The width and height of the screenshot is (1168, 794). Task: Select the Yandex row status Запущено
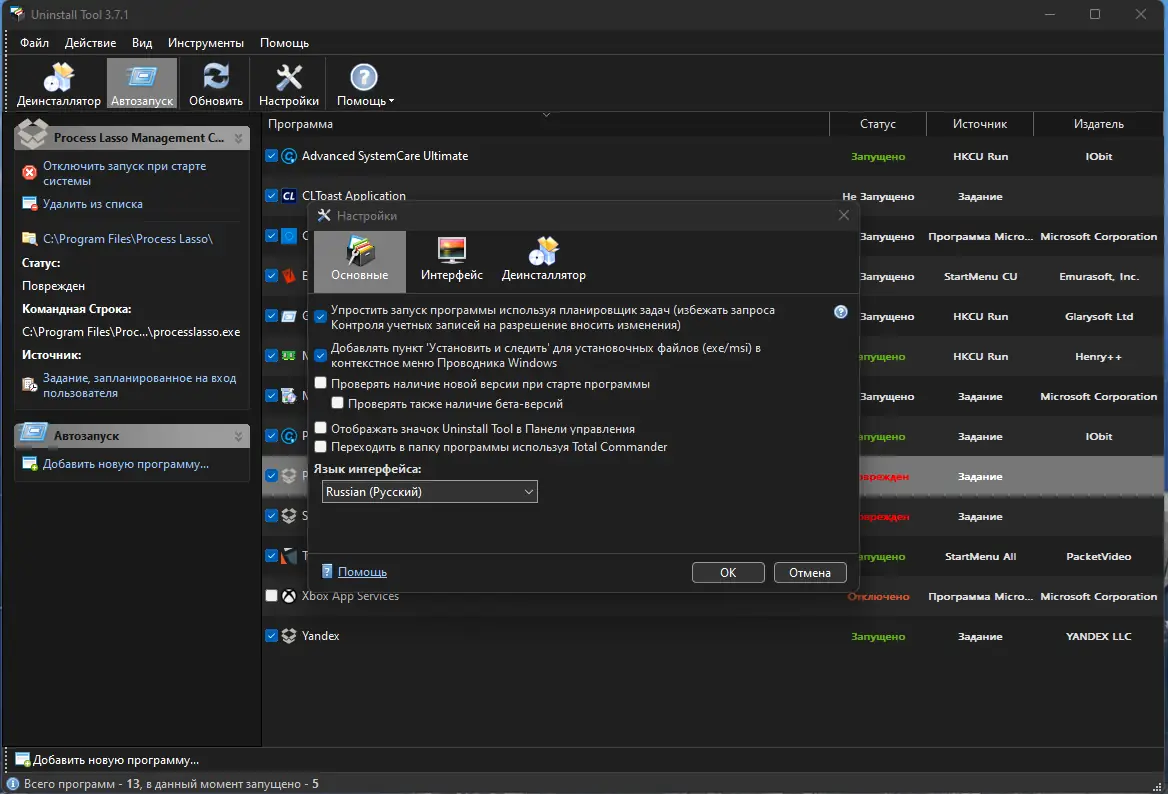click(x=877, y=637)
